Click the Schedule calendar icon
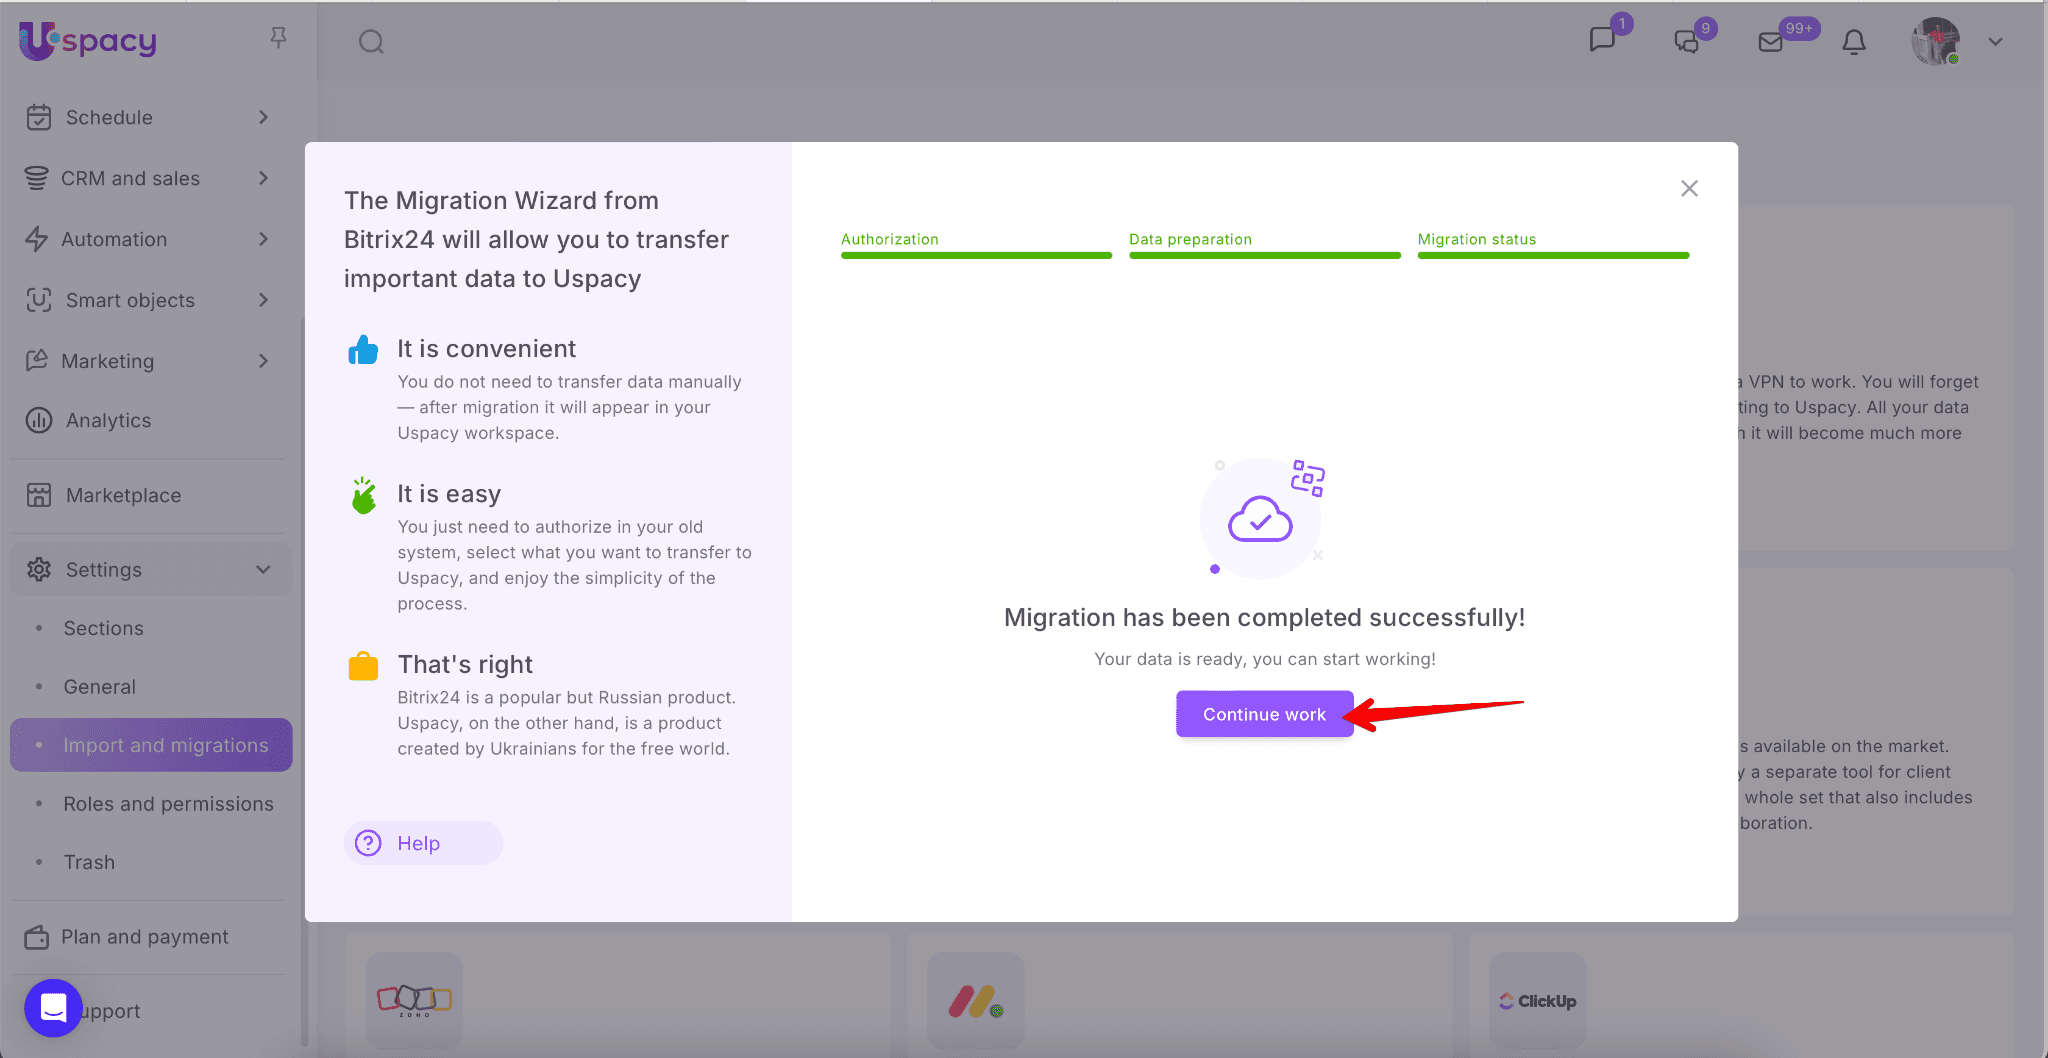 click(39, 117)
